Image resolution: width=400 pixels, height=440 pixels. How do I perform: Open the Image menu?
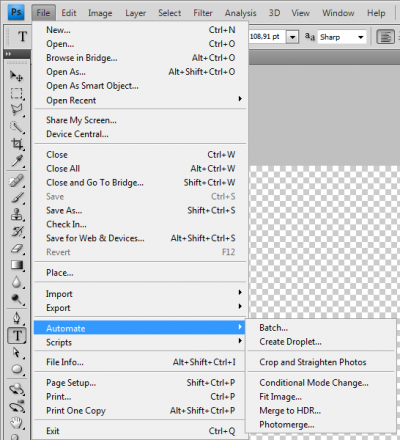tap(100, 13)
